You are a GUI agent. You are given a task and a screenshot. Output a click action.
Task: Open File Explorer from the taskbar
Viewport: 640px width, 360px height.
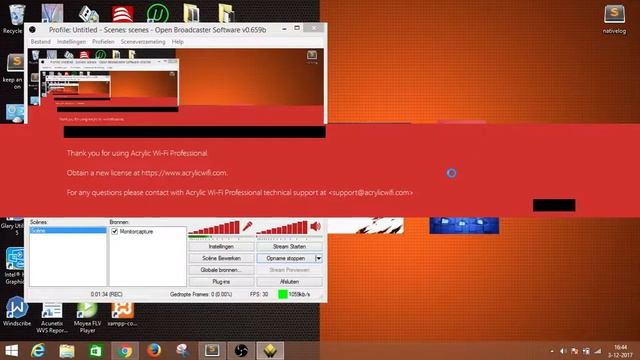(67, 351)
